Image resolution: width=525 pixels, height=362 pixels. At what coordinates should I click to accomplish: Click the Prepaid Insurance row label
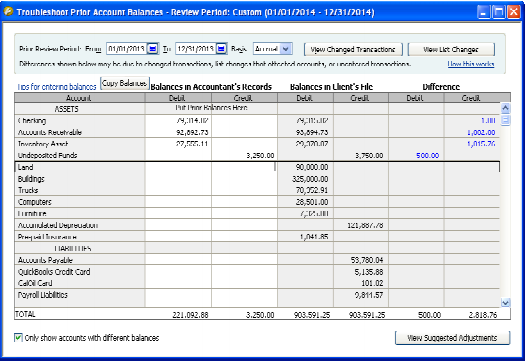pos(47,237)
